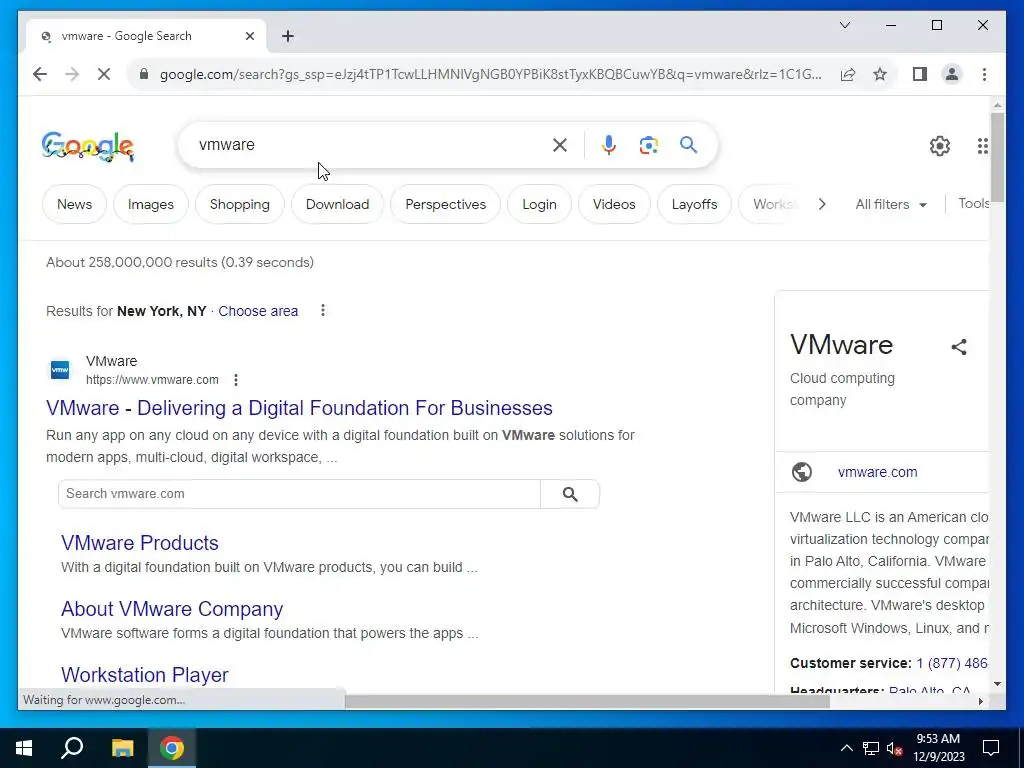Close the vmware - Google Search tab
Viewport: 1024px width, 768px height.
tap(249, 36)
